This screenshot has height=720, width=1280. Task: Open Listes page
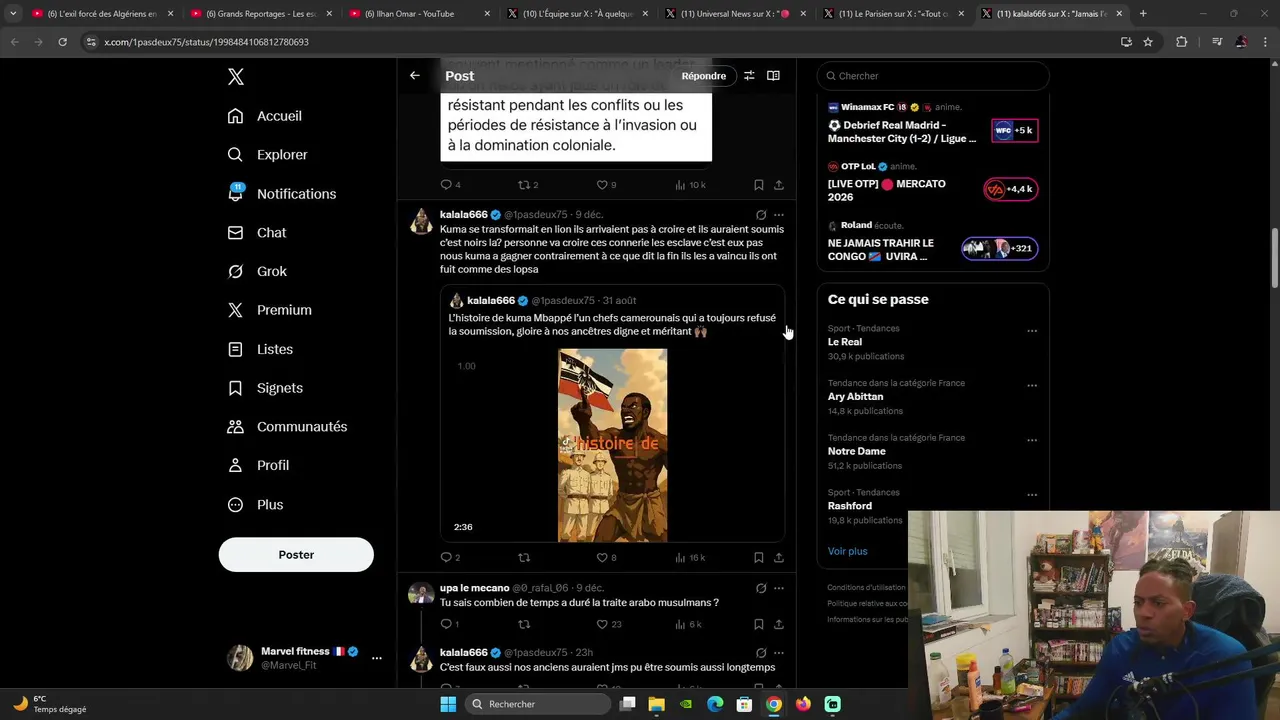pyautogui.click(x=260, y=349)
